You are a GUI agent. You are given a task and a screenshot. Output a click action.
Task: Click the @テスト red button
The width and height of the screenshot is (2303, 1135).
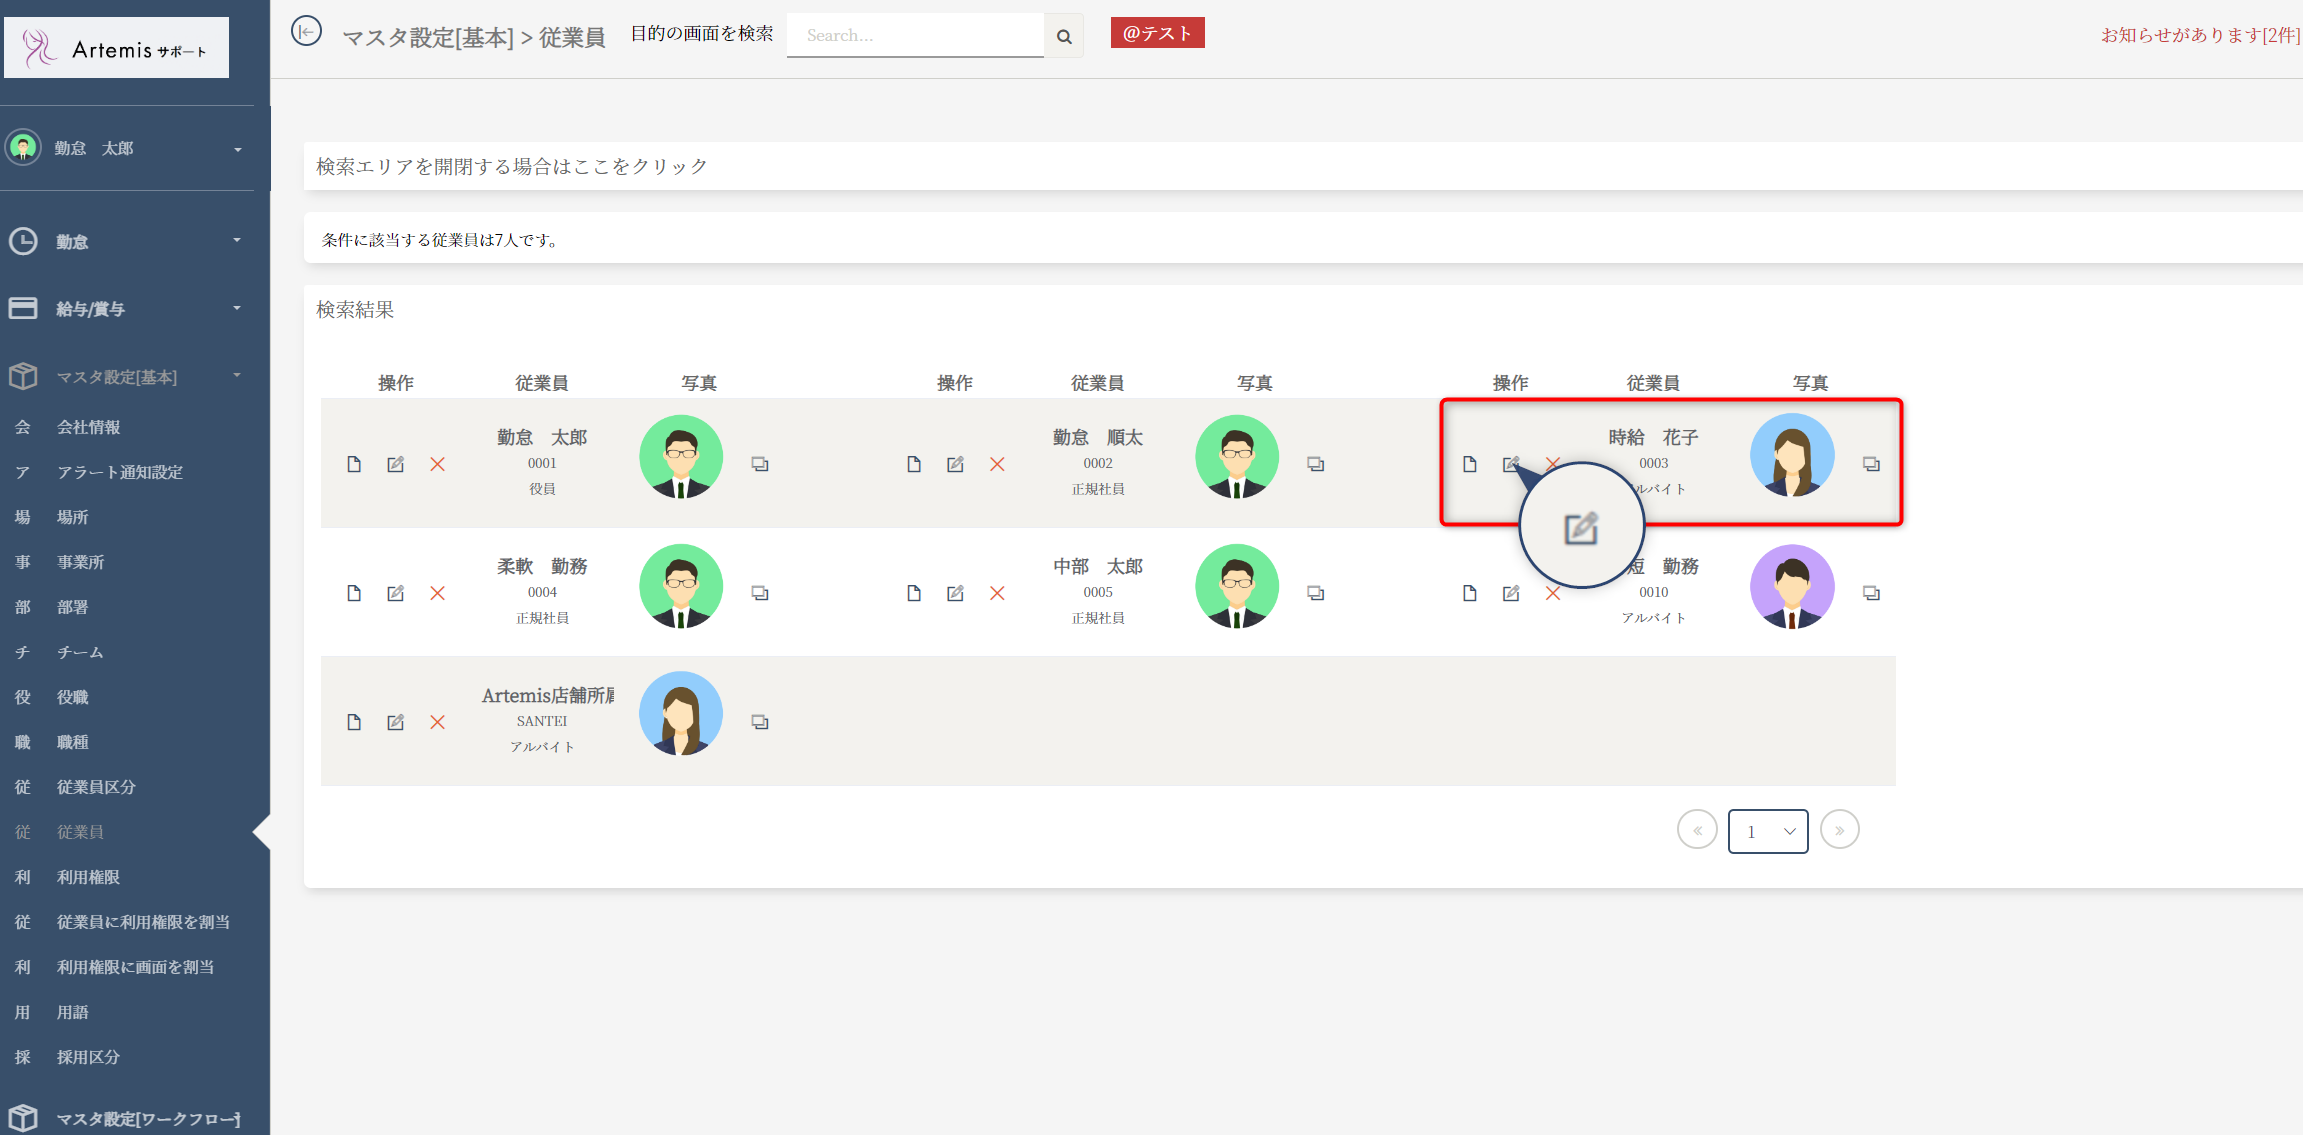coord(1157,33)
